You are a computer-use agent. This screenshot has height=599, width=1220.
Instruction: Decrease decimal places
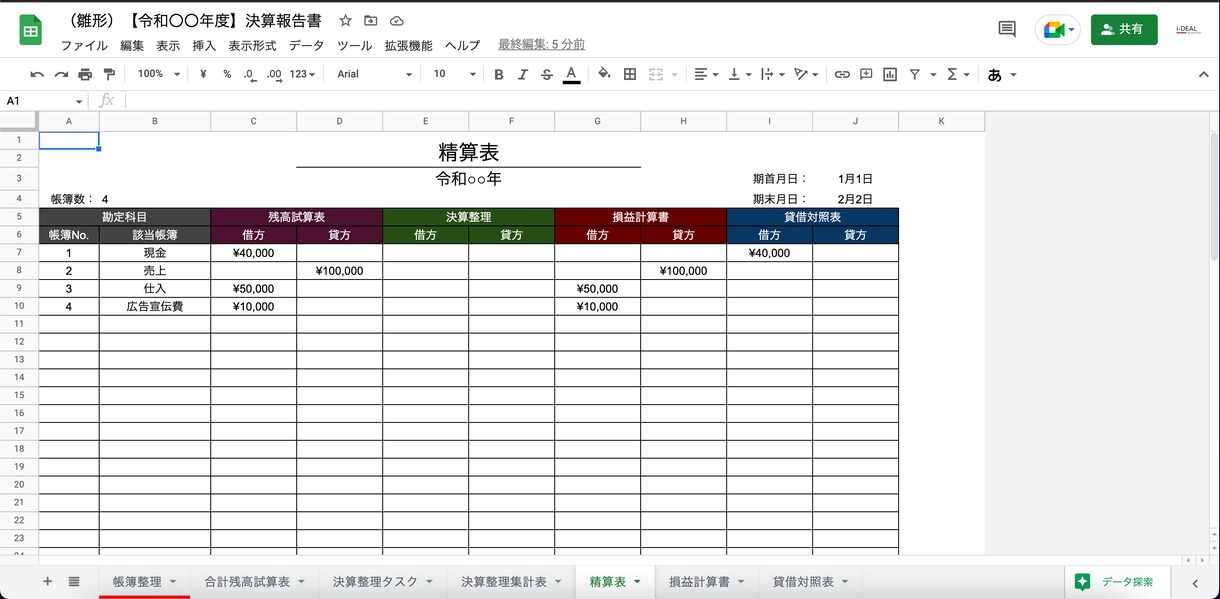tap(249, 74)
